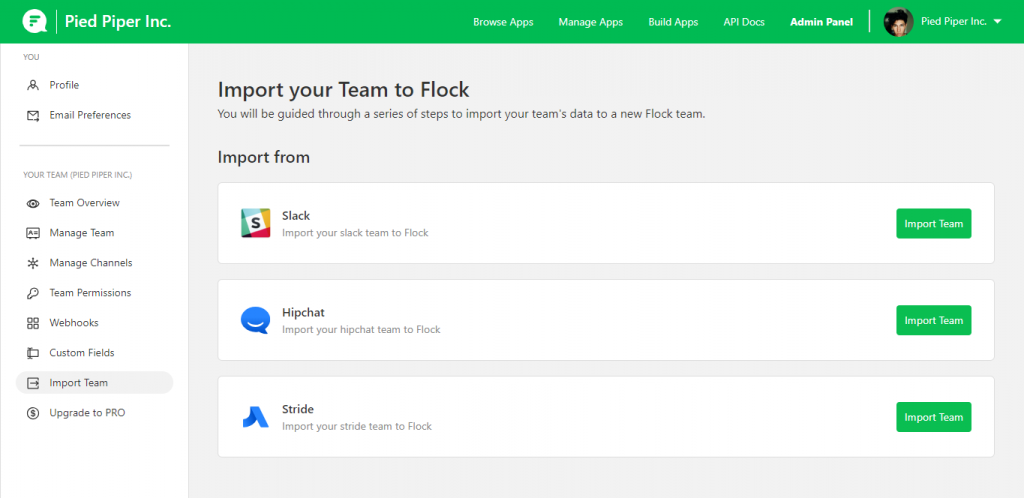Click the Webhooks grid icon

[33, 323]
